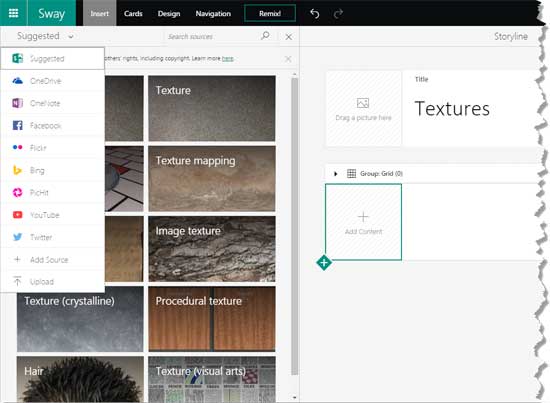Select the OneDrive cloud icon
550x403 pixels.
(18, 81)
